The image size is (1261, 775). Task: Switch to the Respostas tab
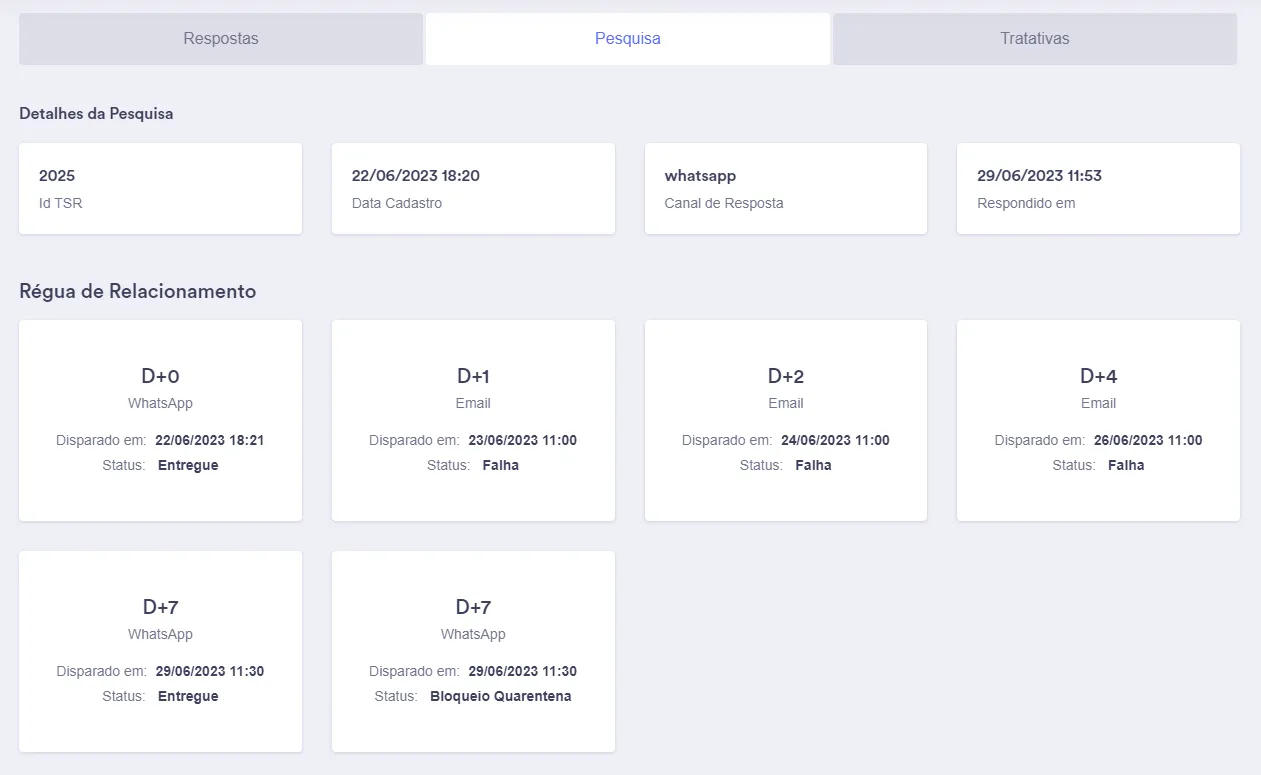point(221,39)
